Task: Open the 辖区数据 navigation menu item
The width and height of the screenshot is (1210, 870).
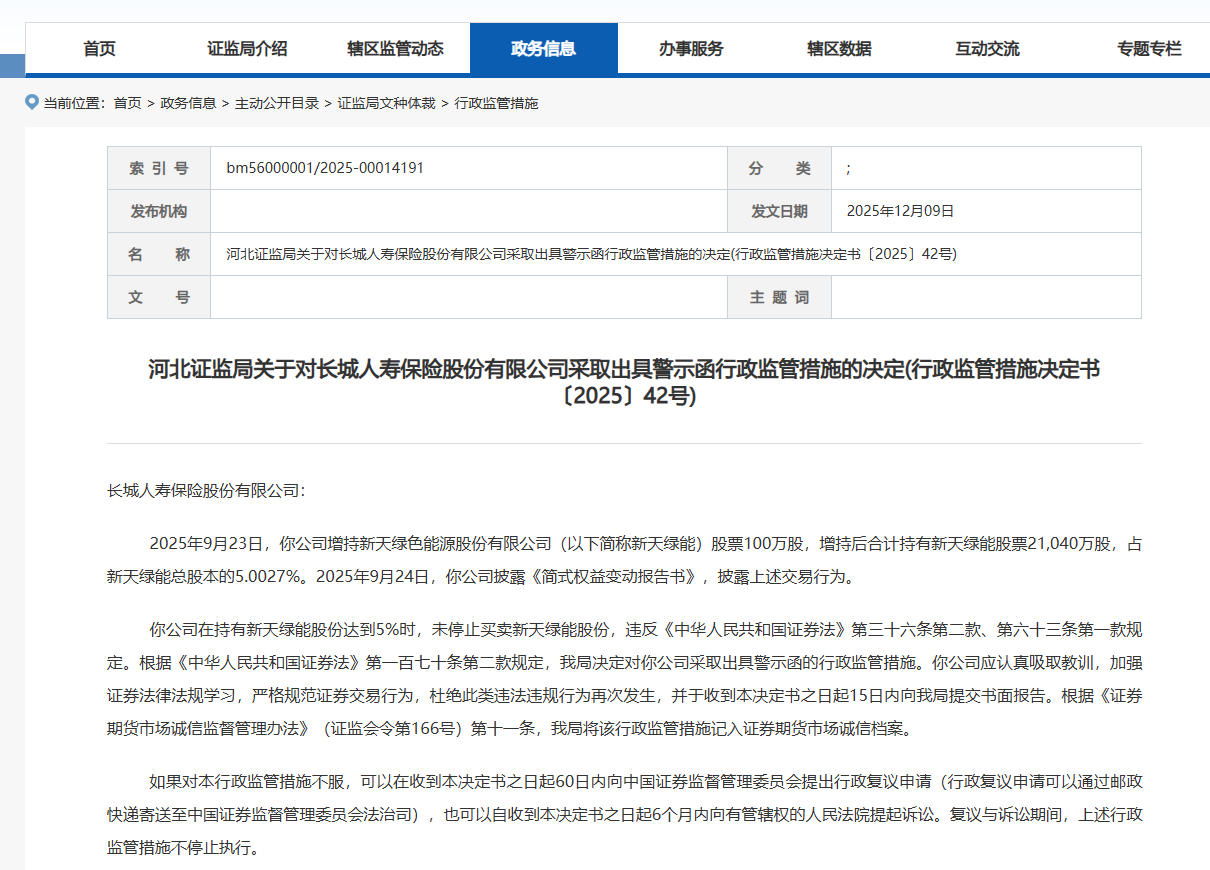Action: pyautogui.click(x=839, y=47)
